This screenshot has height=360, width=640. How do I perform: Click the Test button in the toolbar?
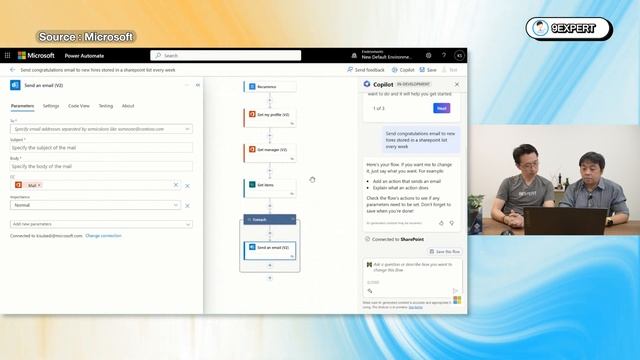[x=449, y=70]
